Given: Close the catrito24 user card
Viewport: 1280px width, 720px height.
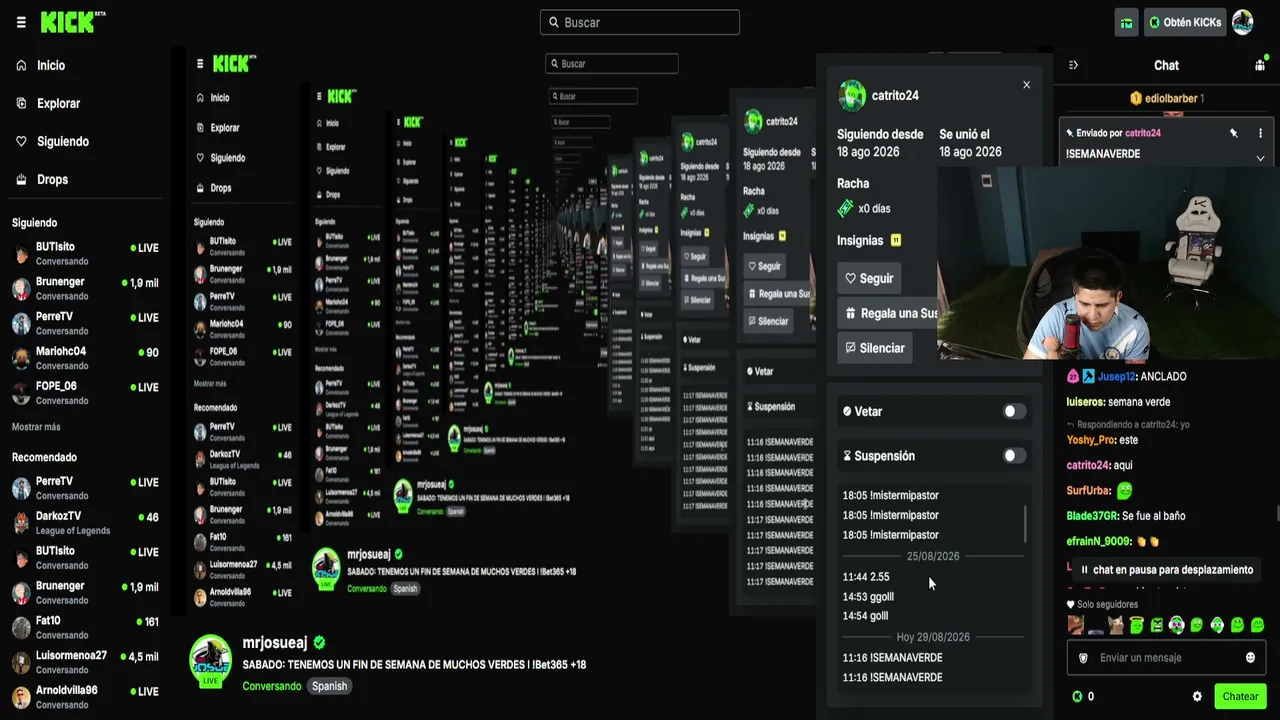Looking at the screenshot, I should coord(1026,85).
